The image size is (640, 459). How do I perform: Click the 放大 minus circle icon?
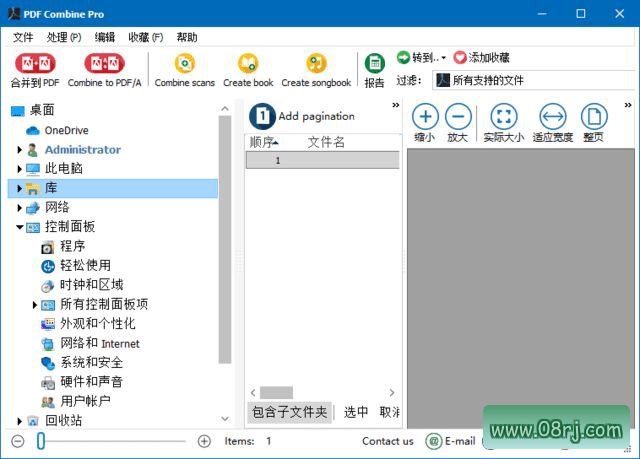point(458,117)
